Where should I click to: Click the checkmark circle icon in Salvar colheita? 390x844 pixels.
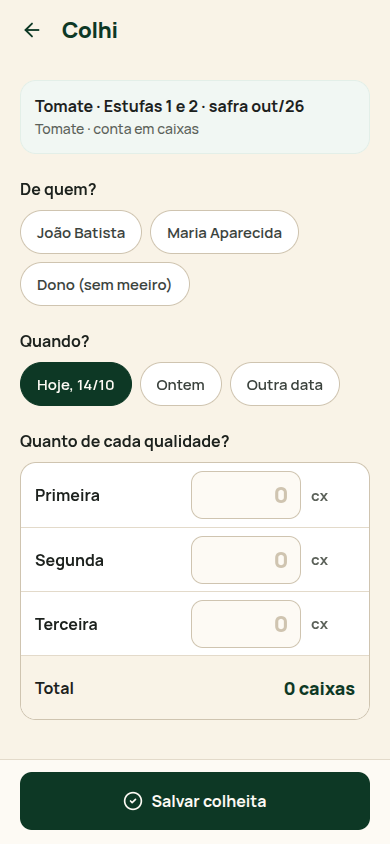point(133,801)
